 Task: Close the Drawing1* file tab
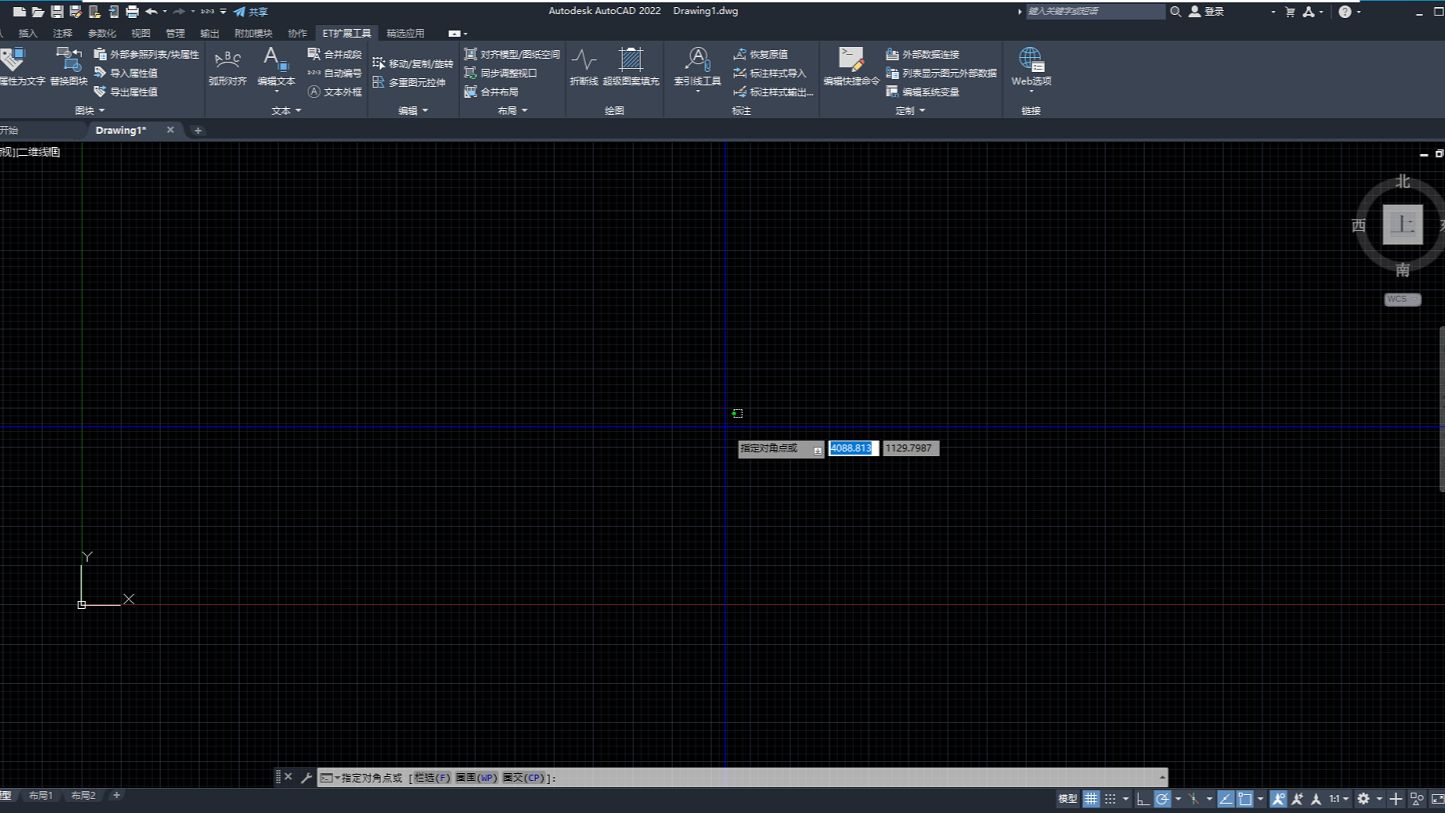click(x=170, y=130)
